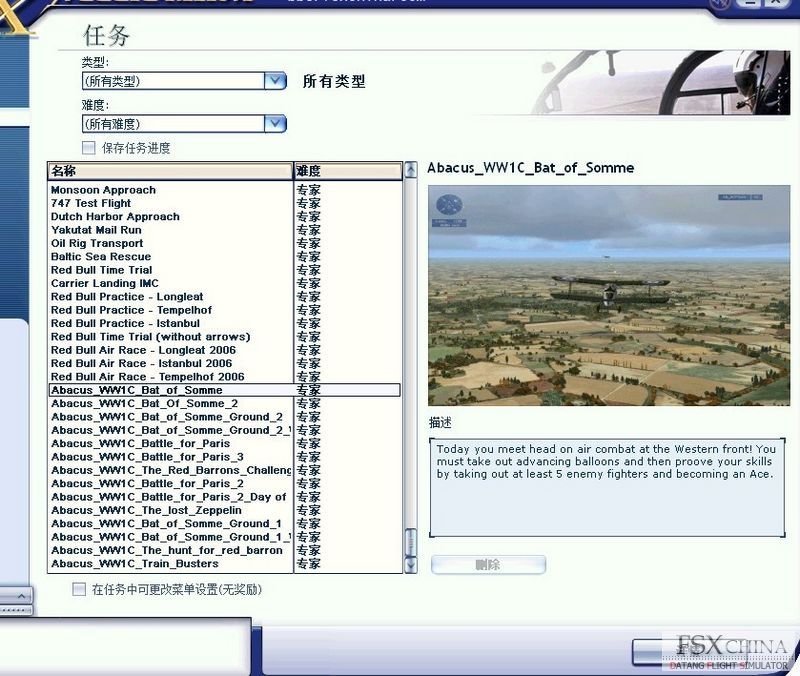The image size is (800, 676).
Task: Click the 删除 delete button
Action: [488, 565]
